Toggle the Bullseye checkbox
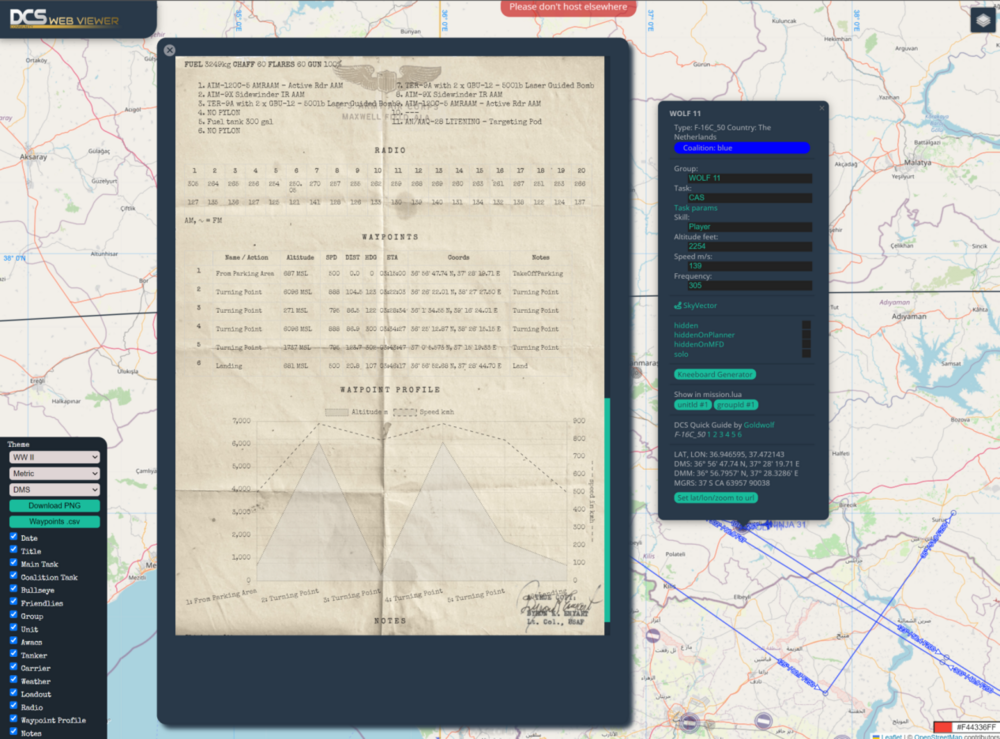 (13, 589)
